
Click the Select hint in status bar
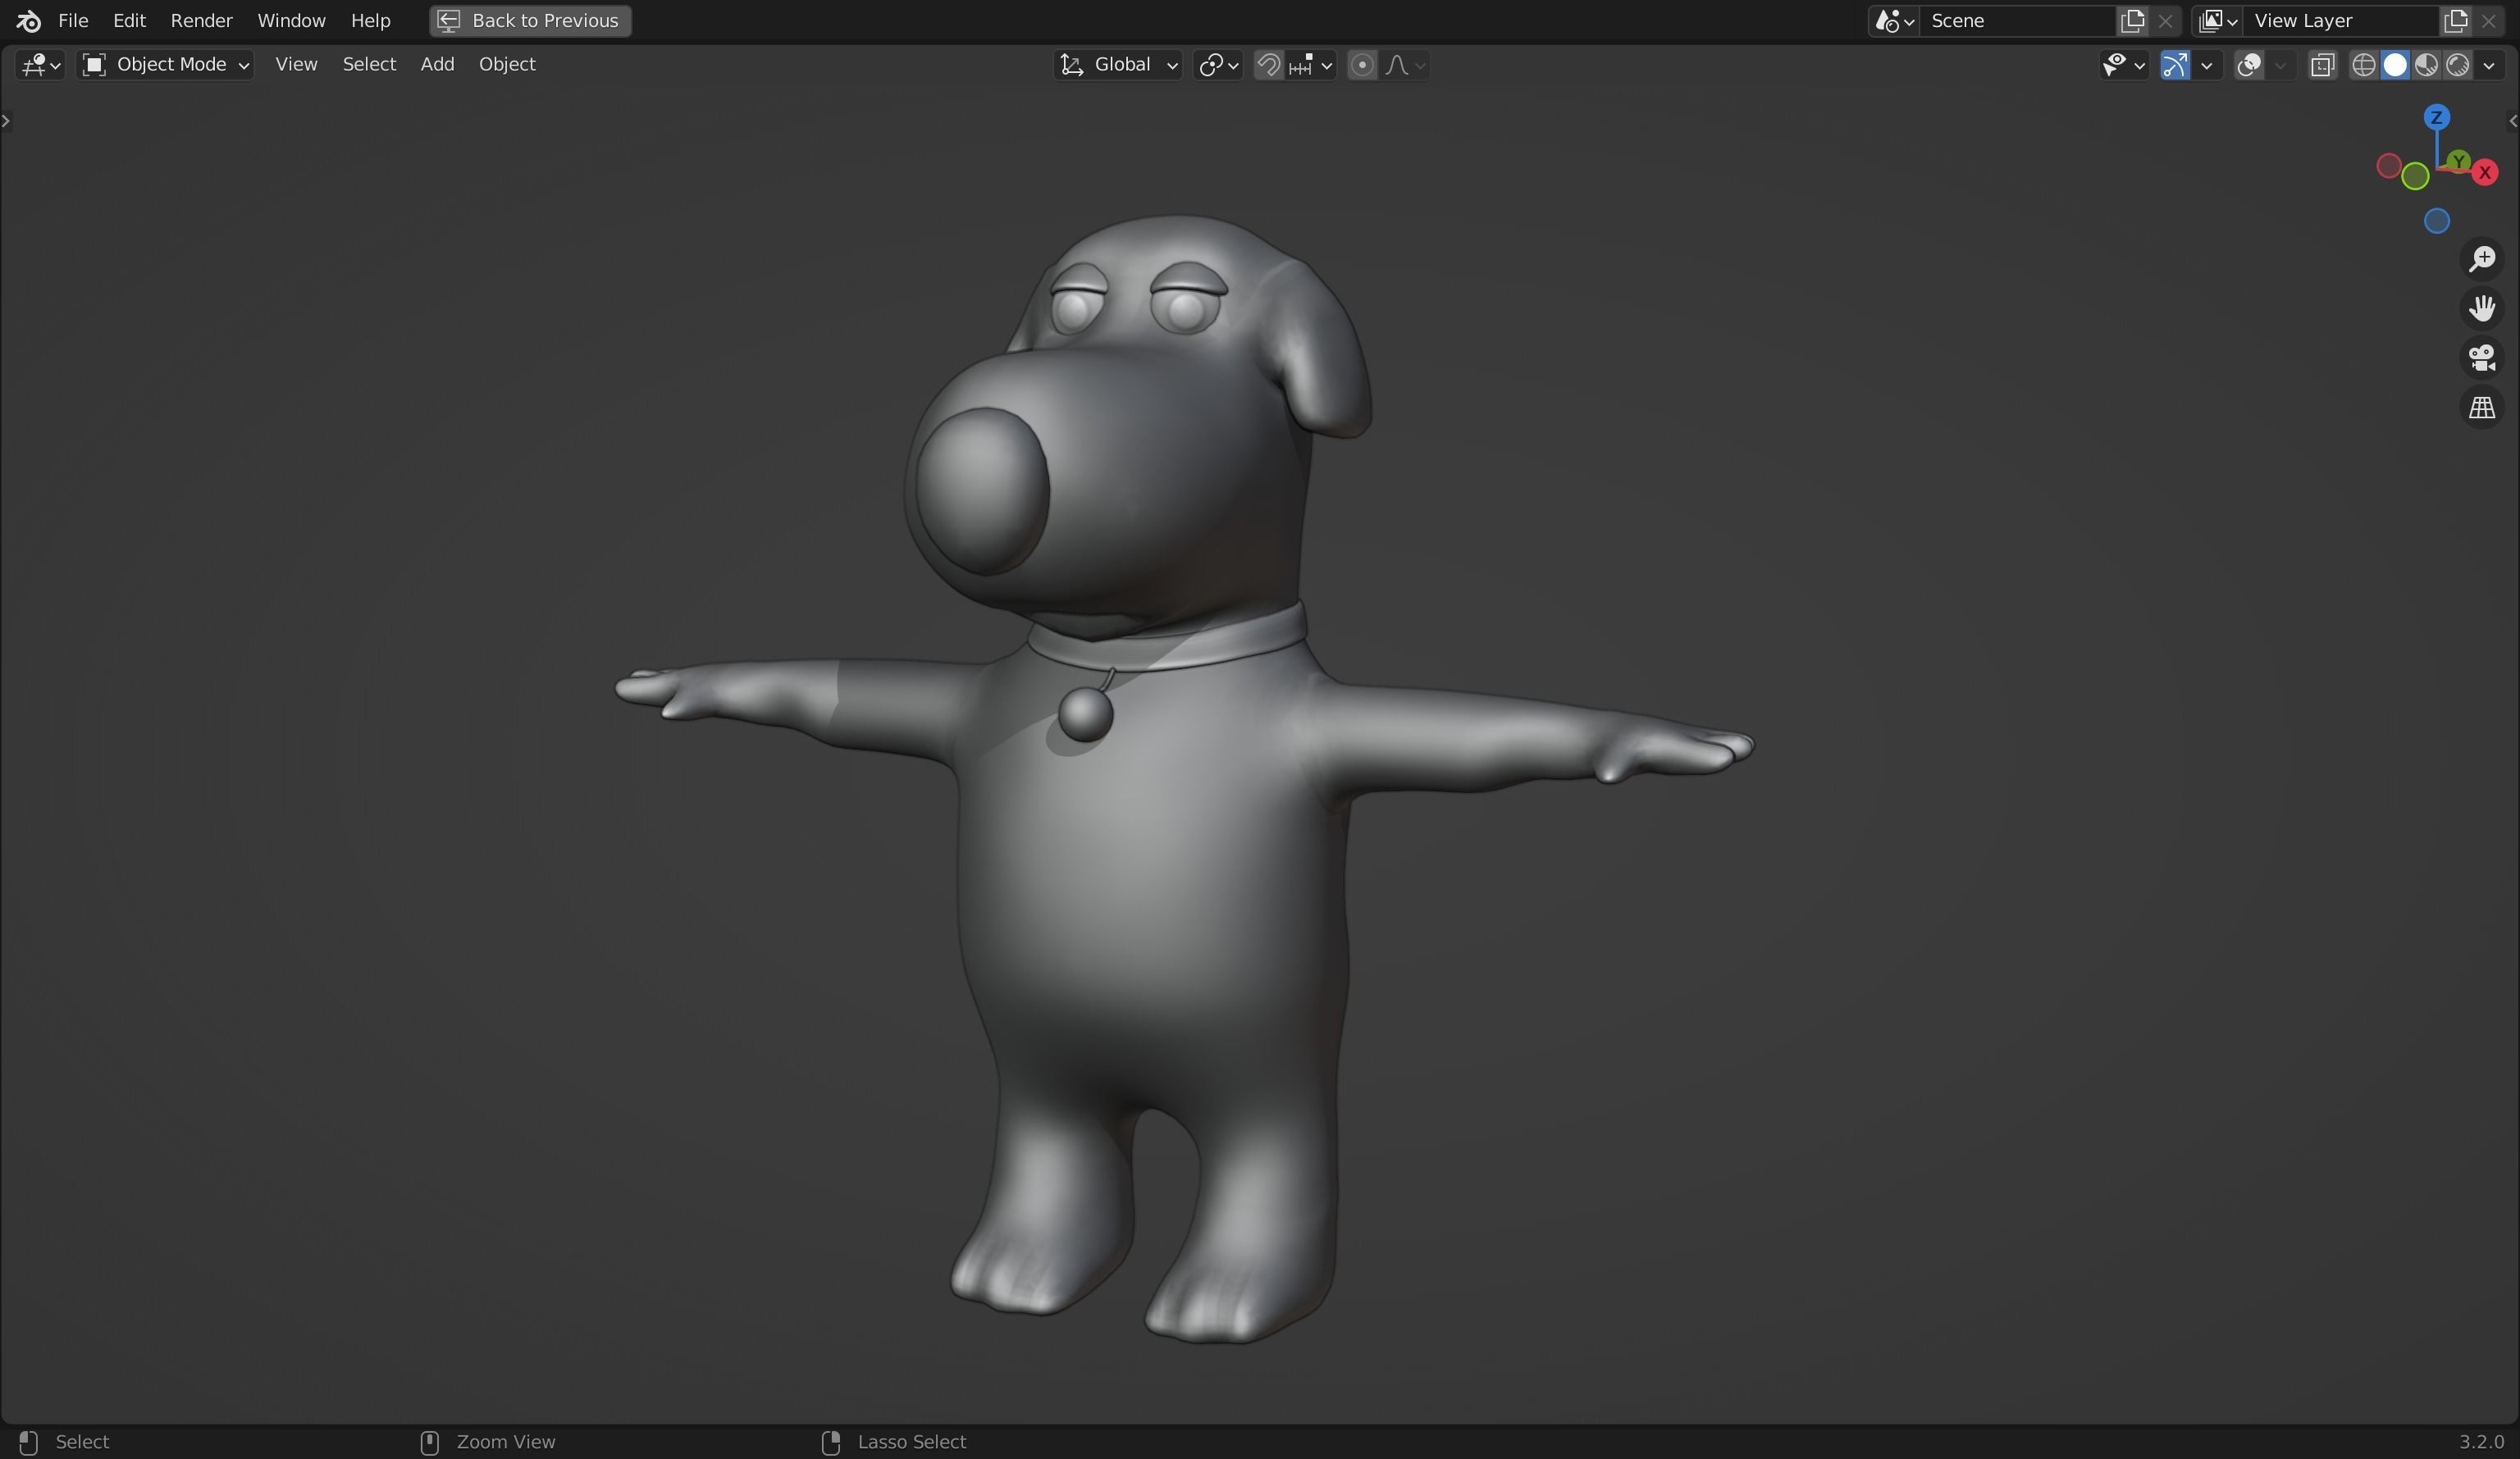tap(82, 1442)
